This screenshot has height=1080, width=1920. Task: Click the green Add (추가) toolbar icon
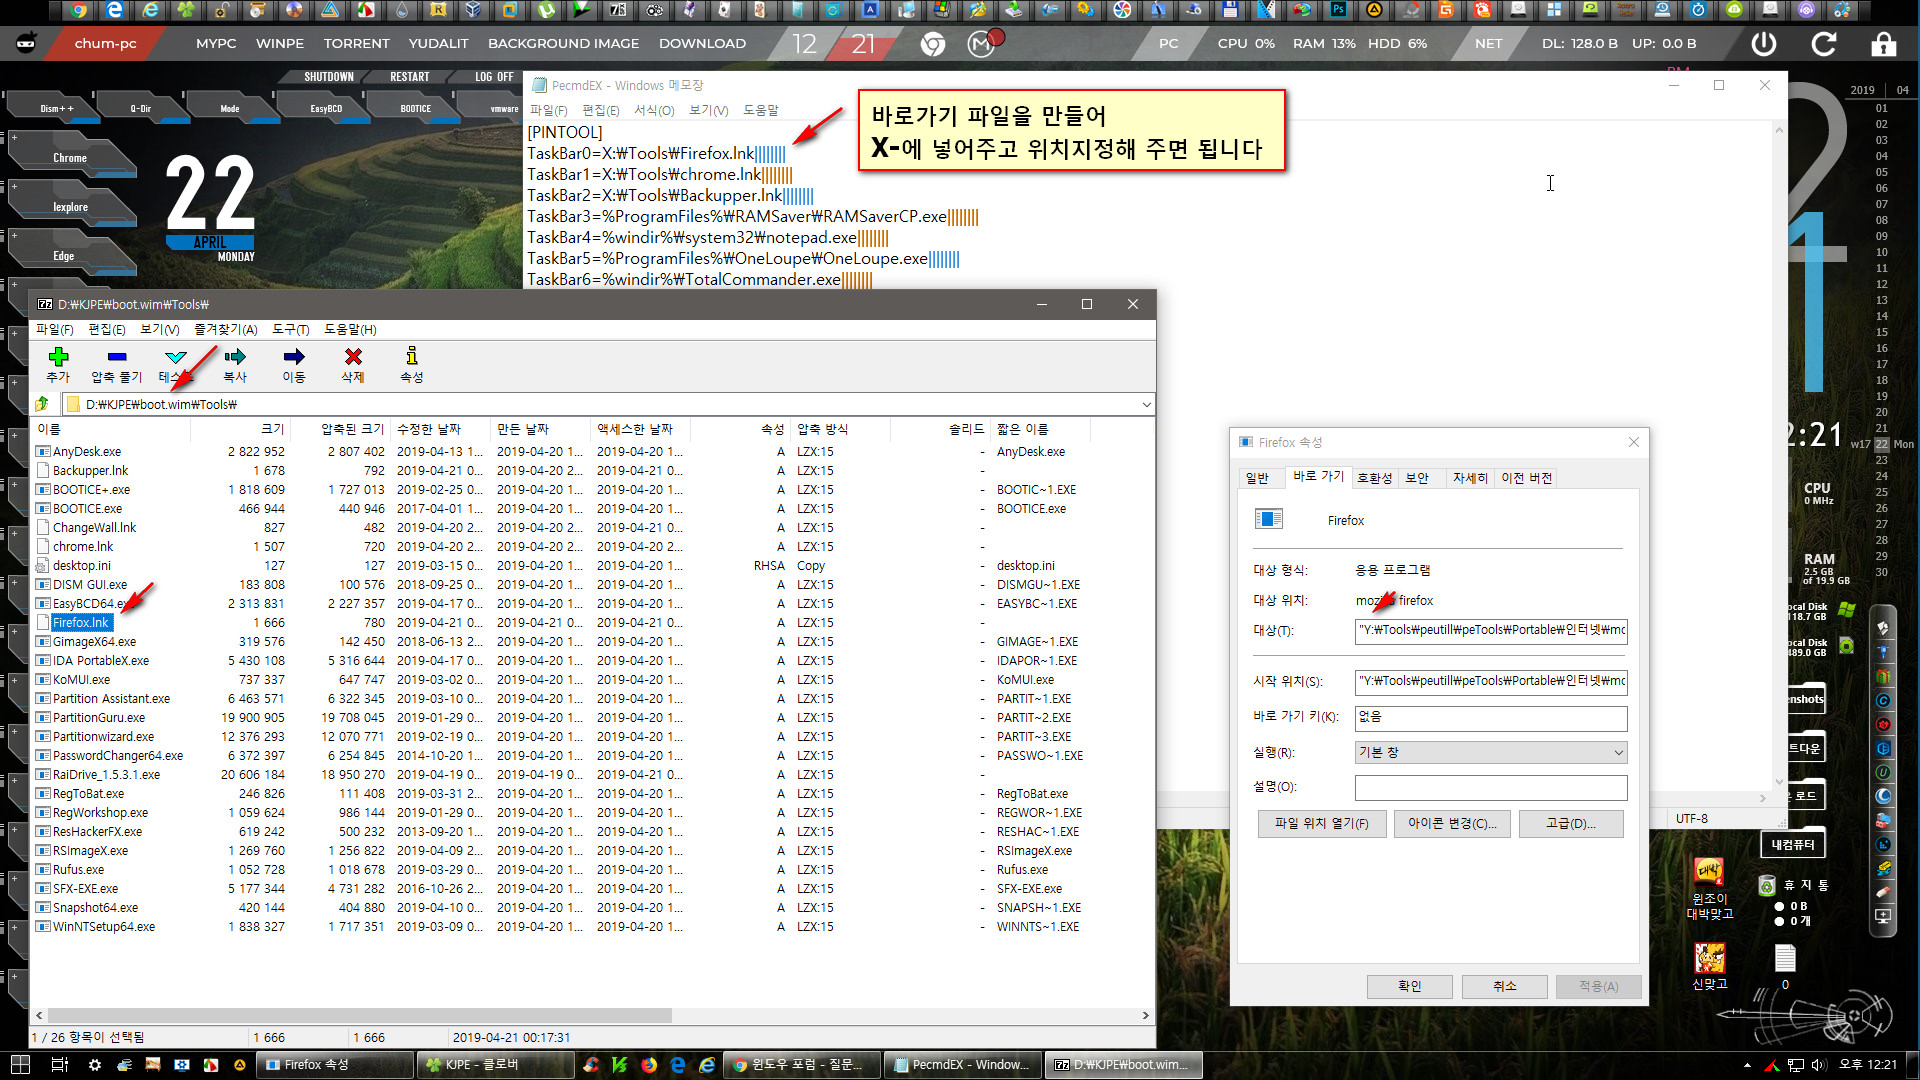(58, 357)
